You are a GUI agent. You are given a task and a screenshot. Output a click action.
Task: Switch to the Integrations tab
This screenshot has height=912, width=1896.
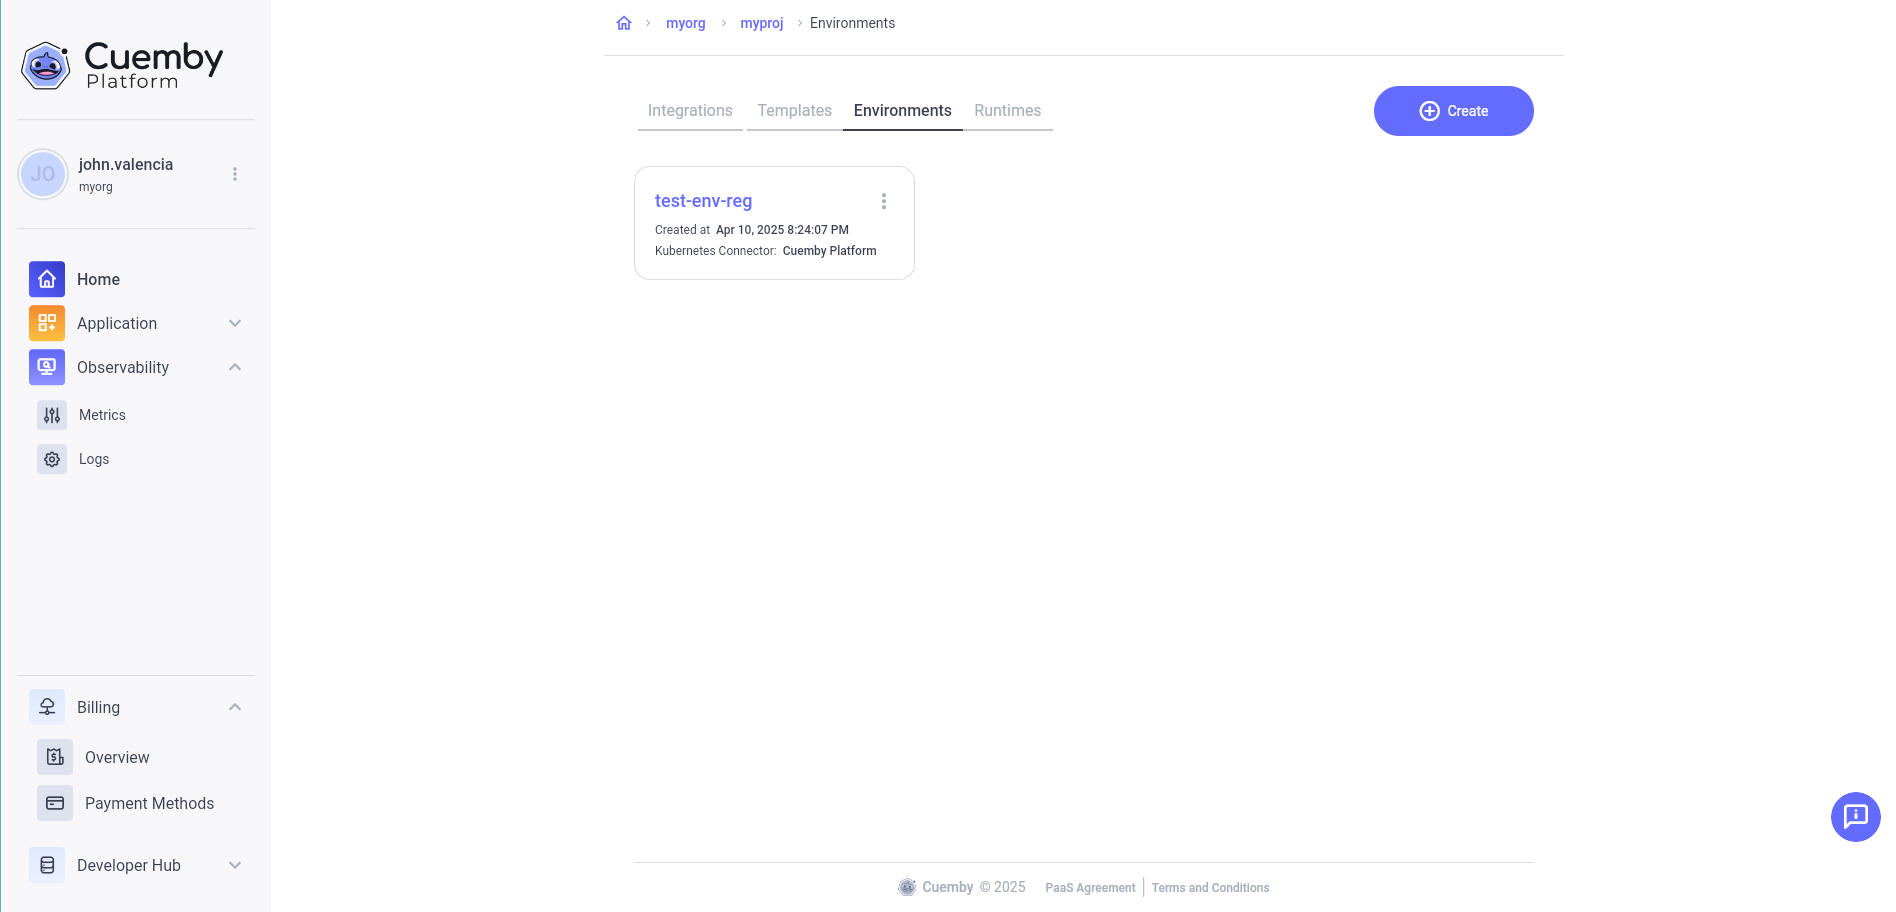pyautogui.click(x=689, y=110)
